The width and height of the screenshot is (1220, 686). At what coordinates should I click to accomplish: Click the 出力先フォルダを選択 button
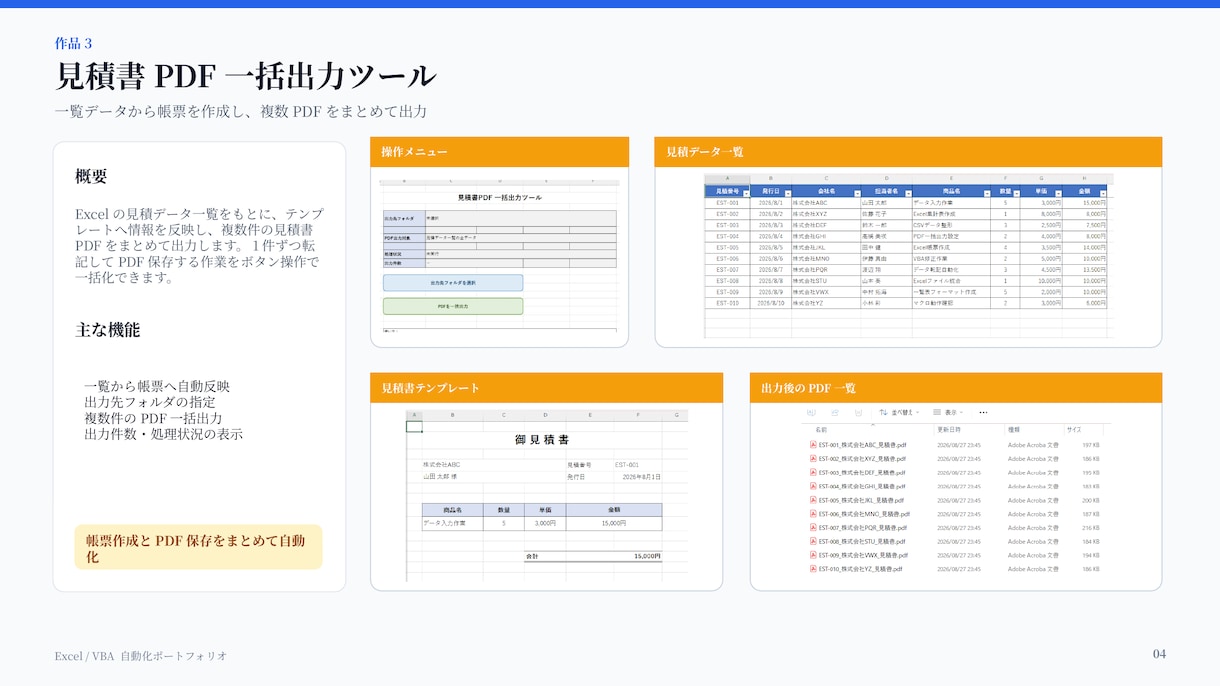453,283
